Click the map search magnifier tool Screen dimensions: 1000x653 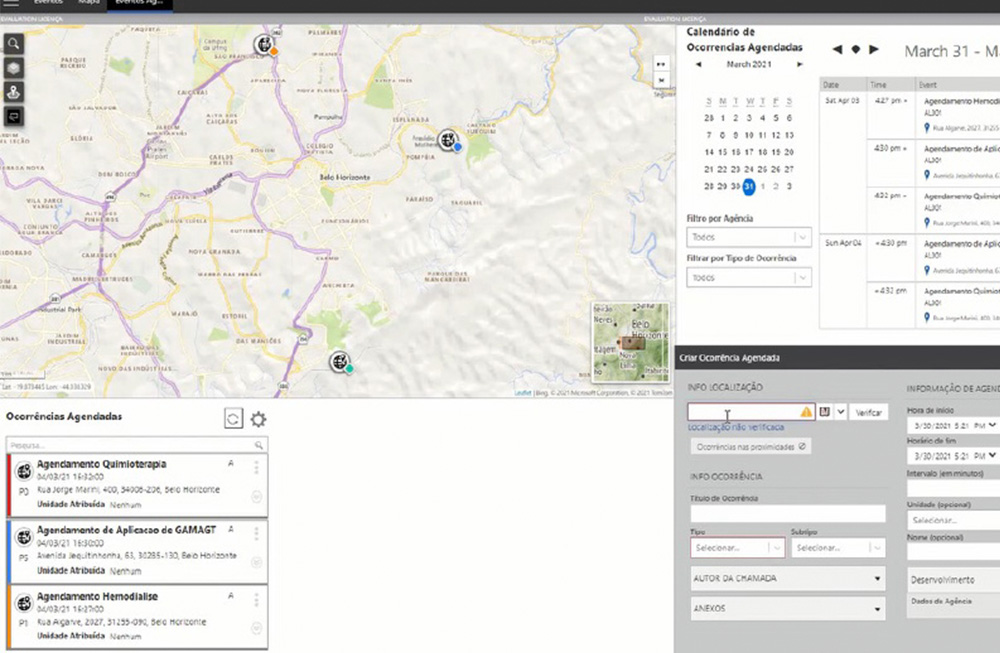coord(14,44)
